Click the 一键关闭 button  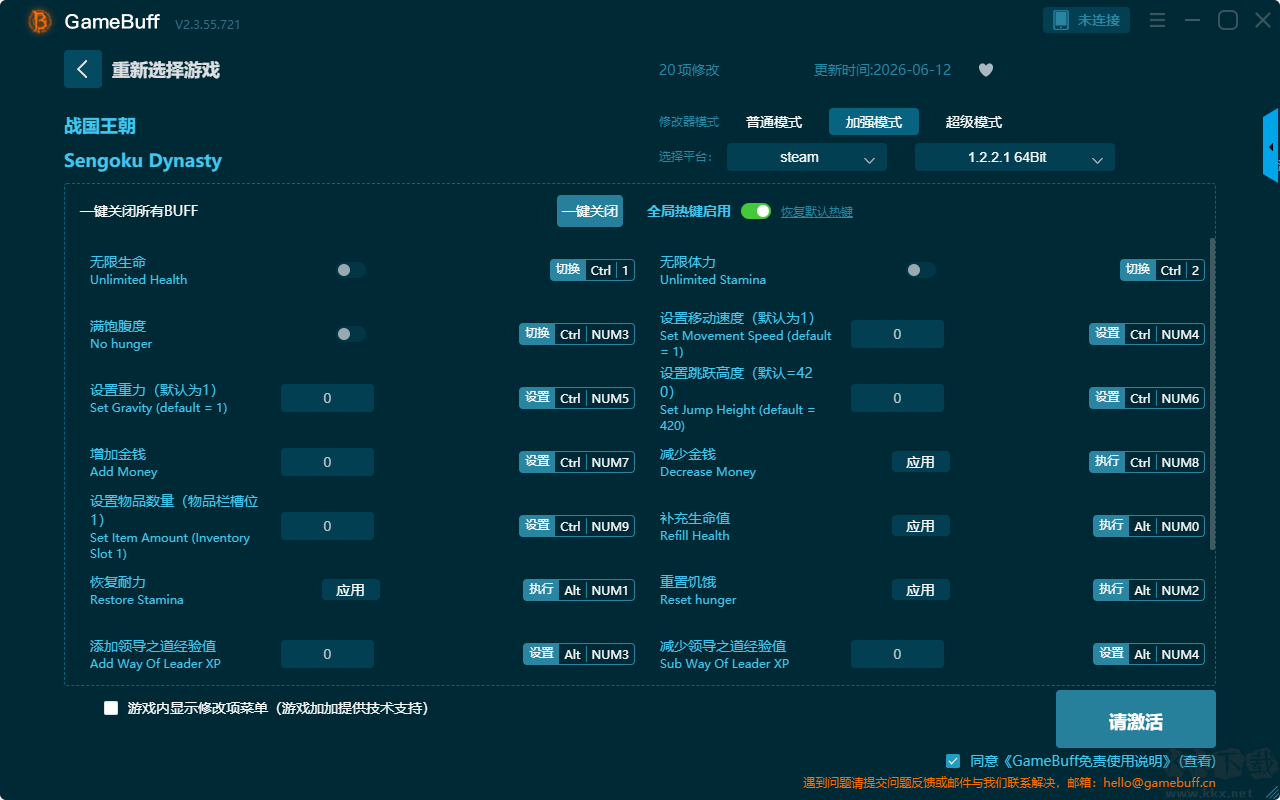[x=590, y=211]
